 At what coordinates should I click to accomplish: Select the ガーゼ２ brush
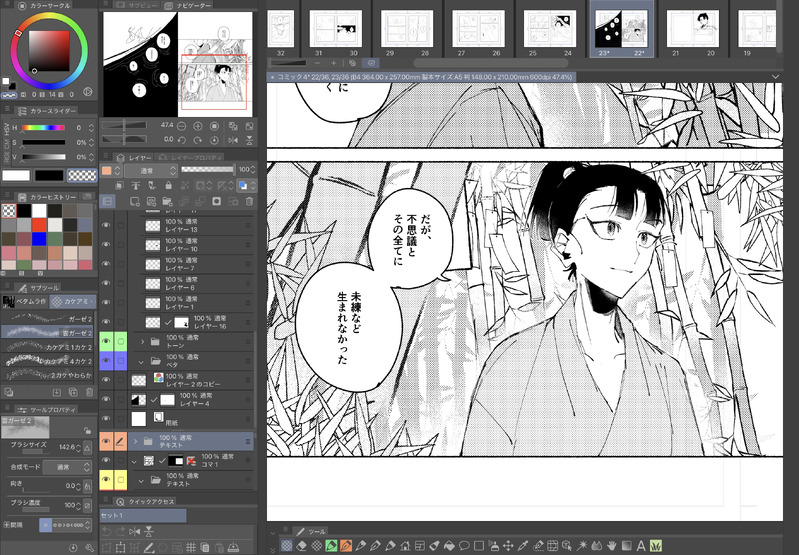(48, 319)
